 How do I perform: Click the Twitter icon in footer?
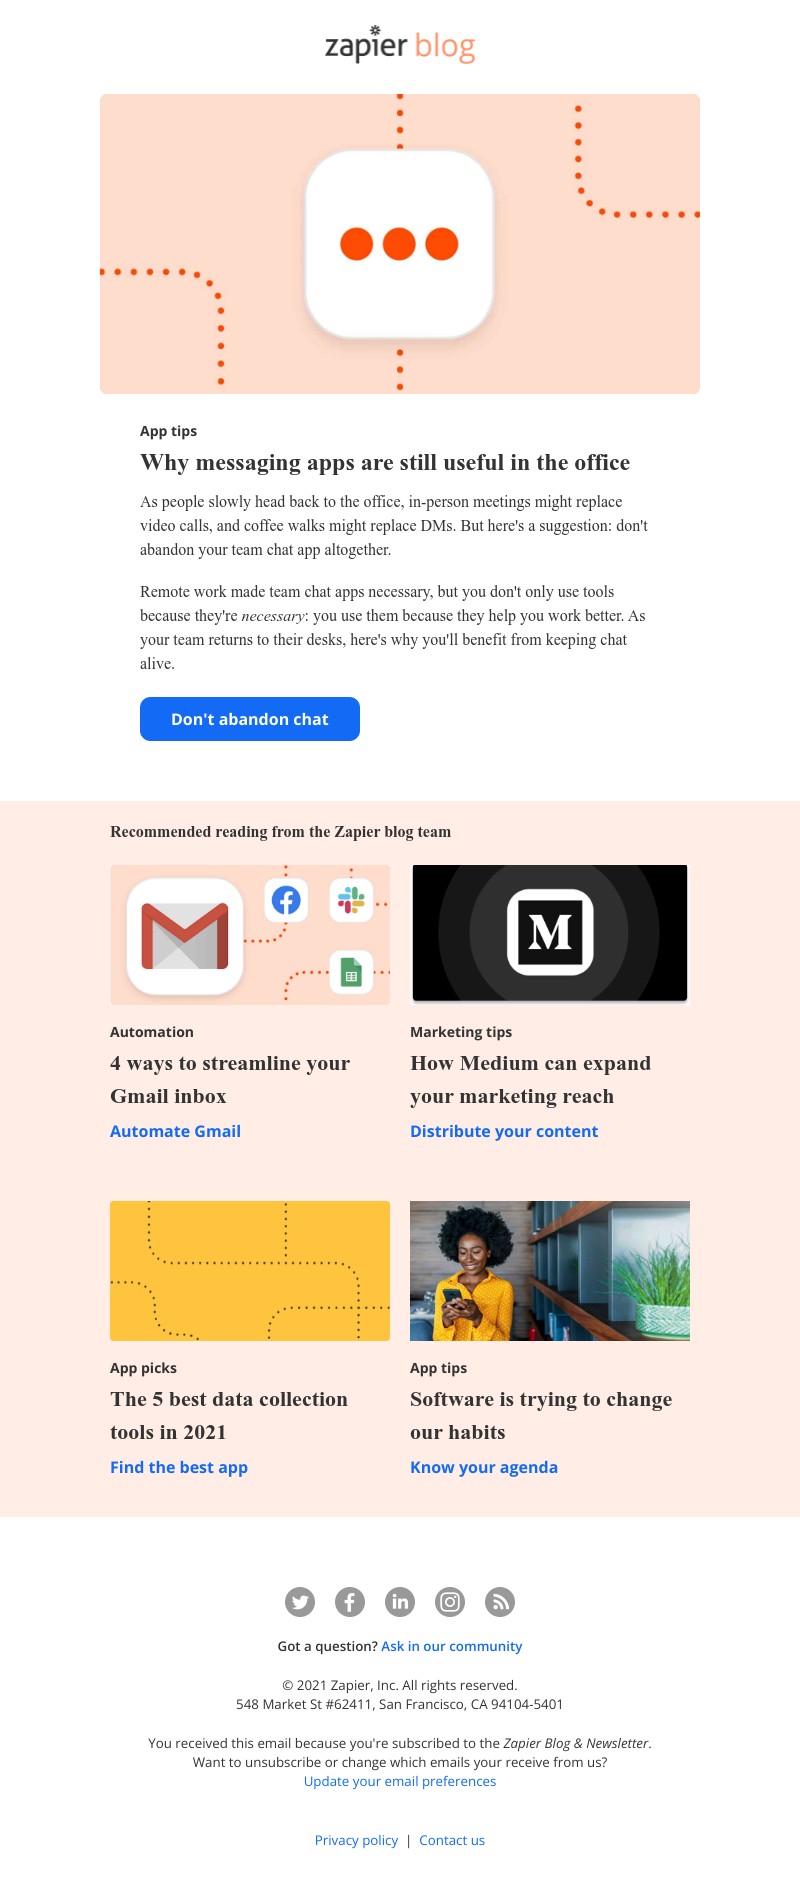pyautogui.click(x=300, y=1602)
